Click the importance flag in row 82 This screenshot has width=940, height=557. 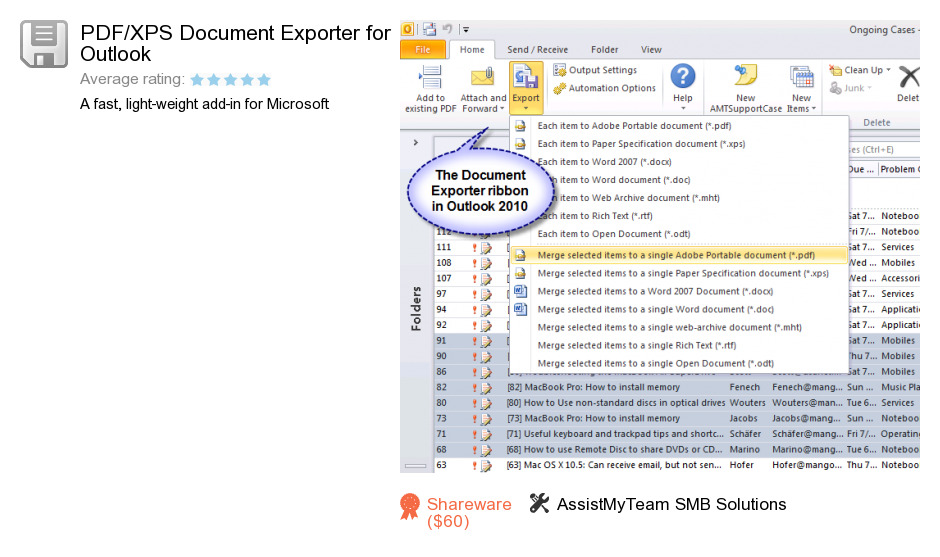pos(474,388)
